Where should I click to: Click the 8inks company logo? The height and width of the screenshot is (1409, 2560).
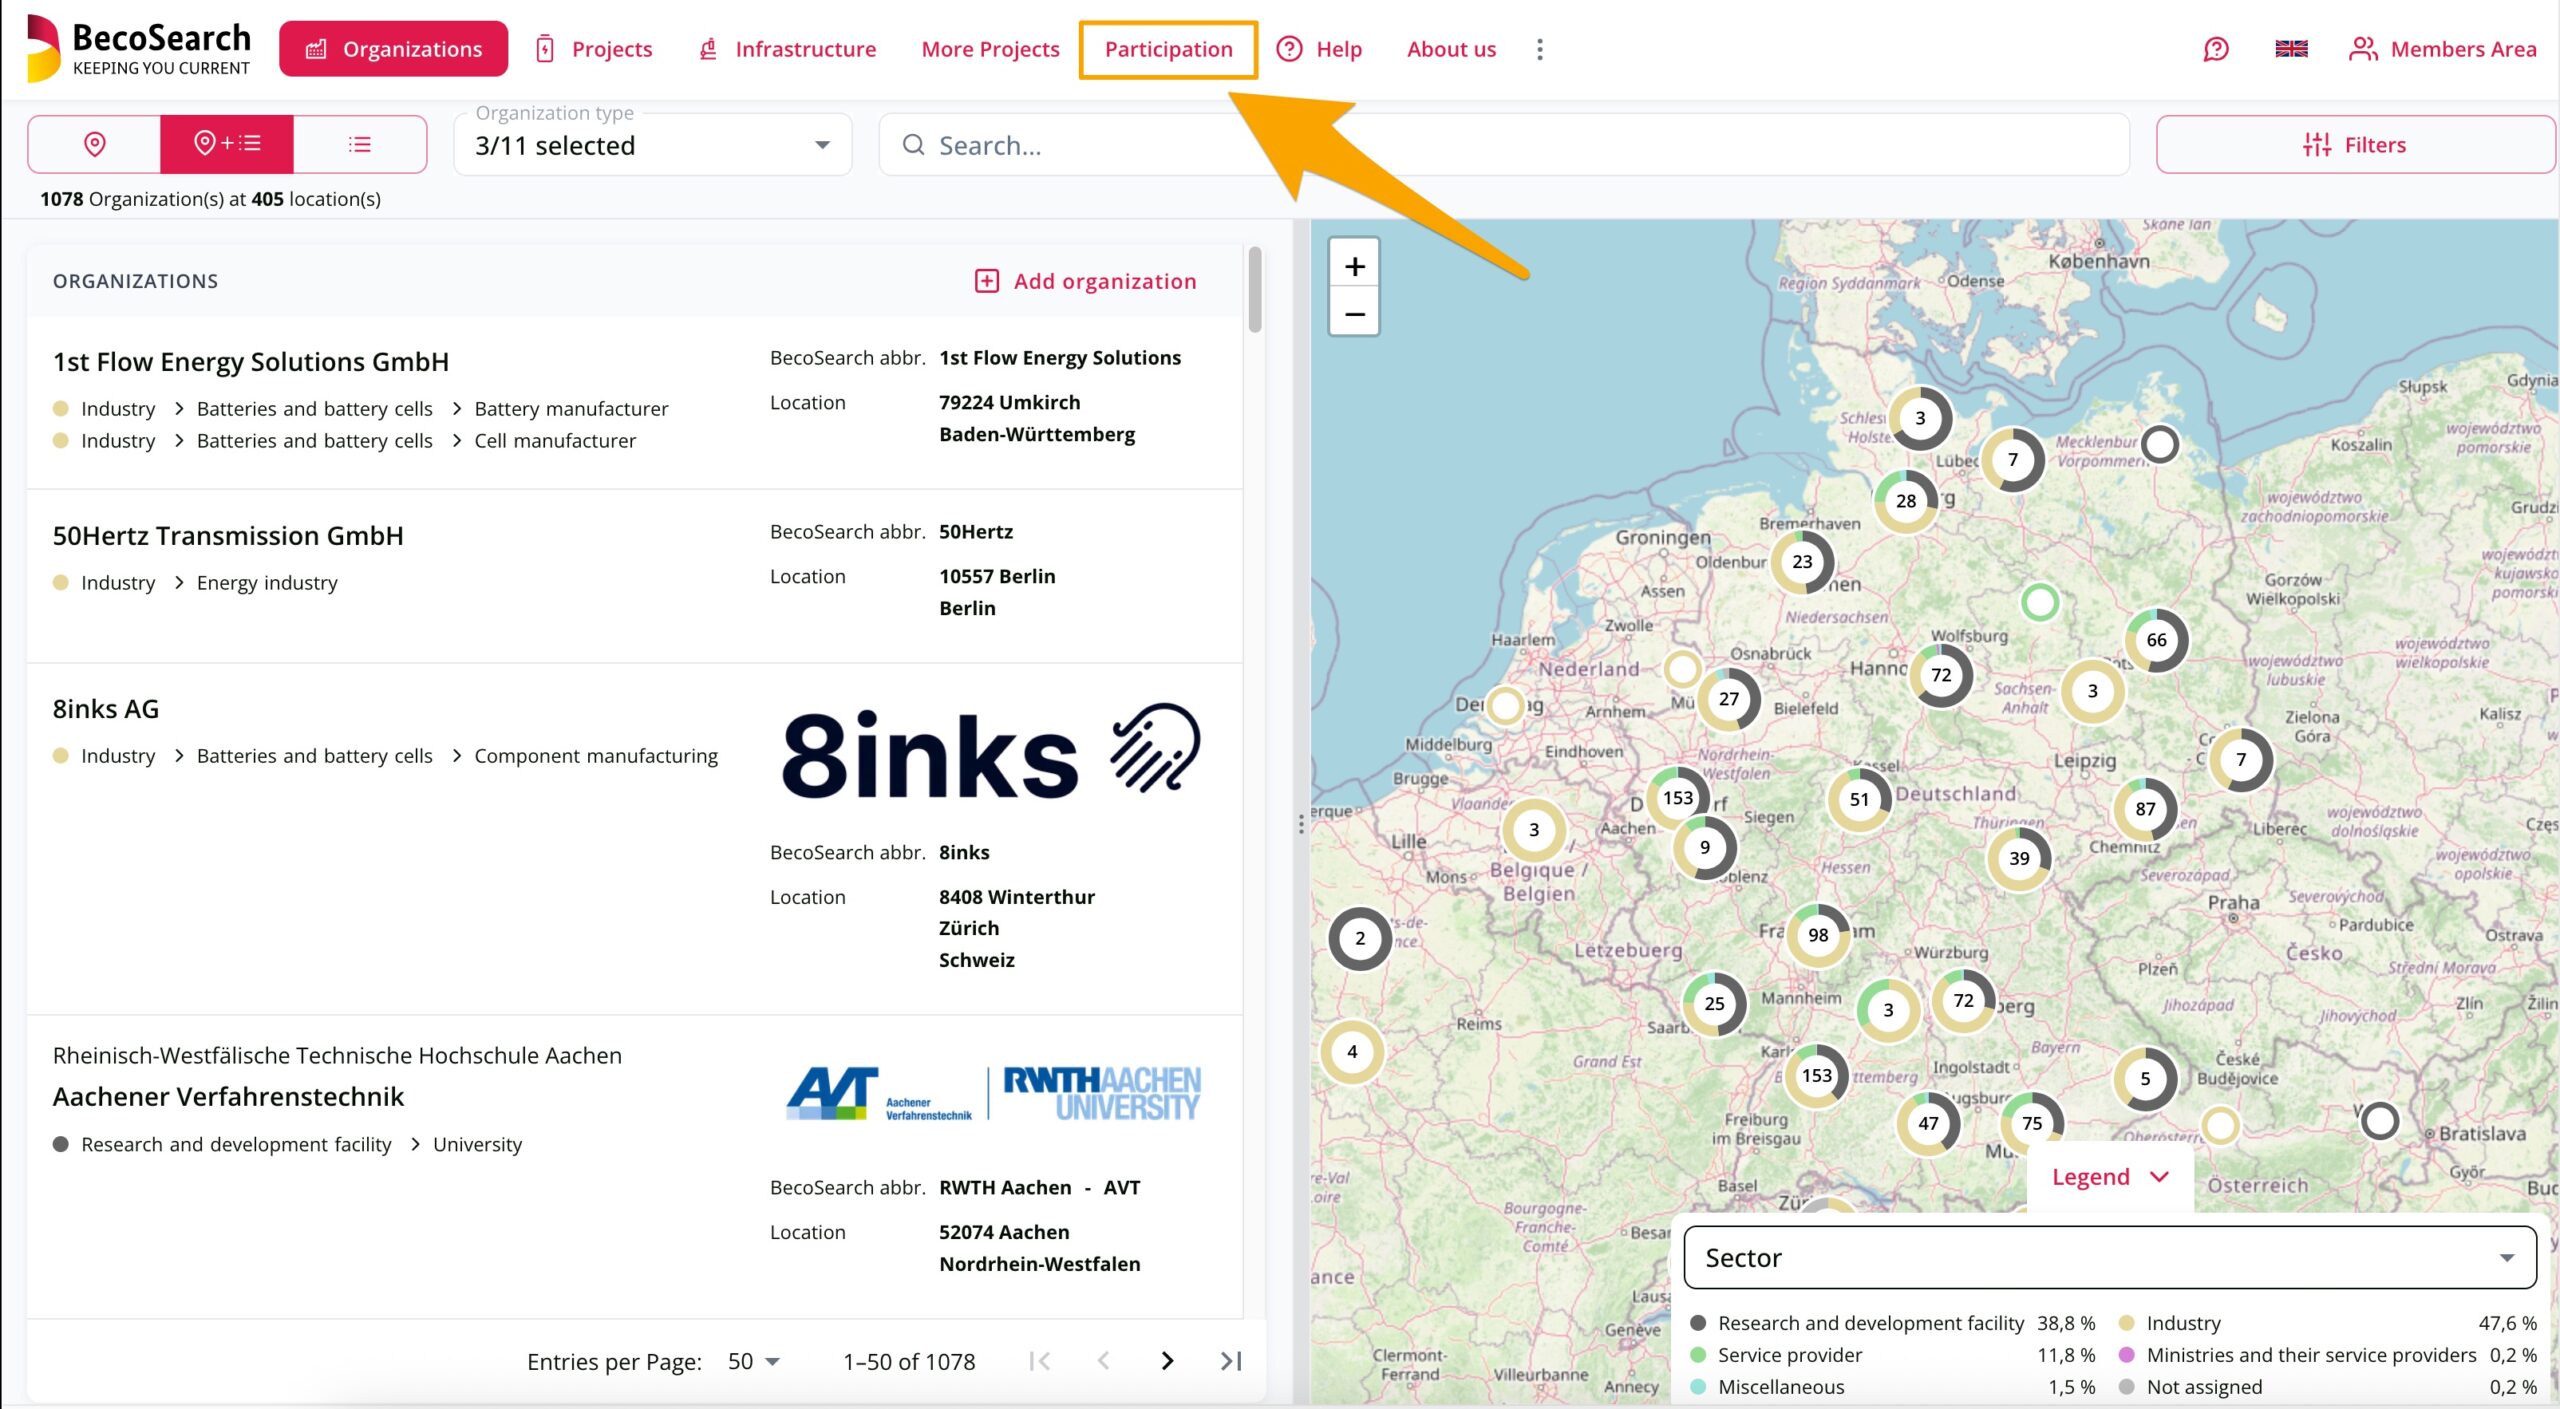tap(991, 752)
